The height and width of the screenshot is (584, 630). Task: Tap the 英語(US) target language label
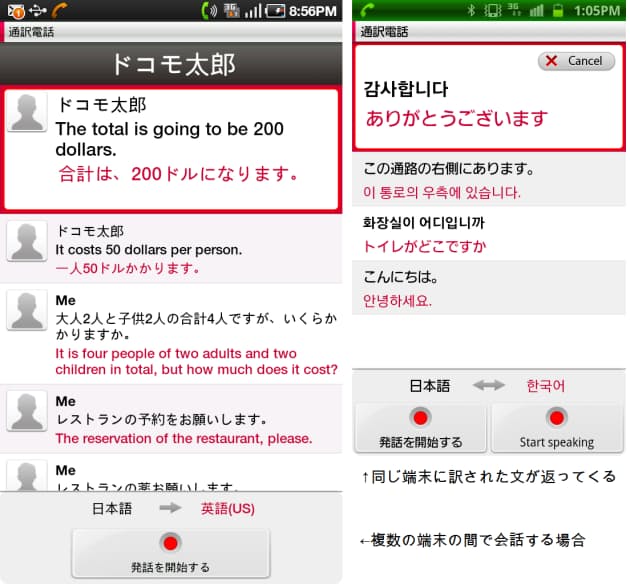[x=228, y=508]
